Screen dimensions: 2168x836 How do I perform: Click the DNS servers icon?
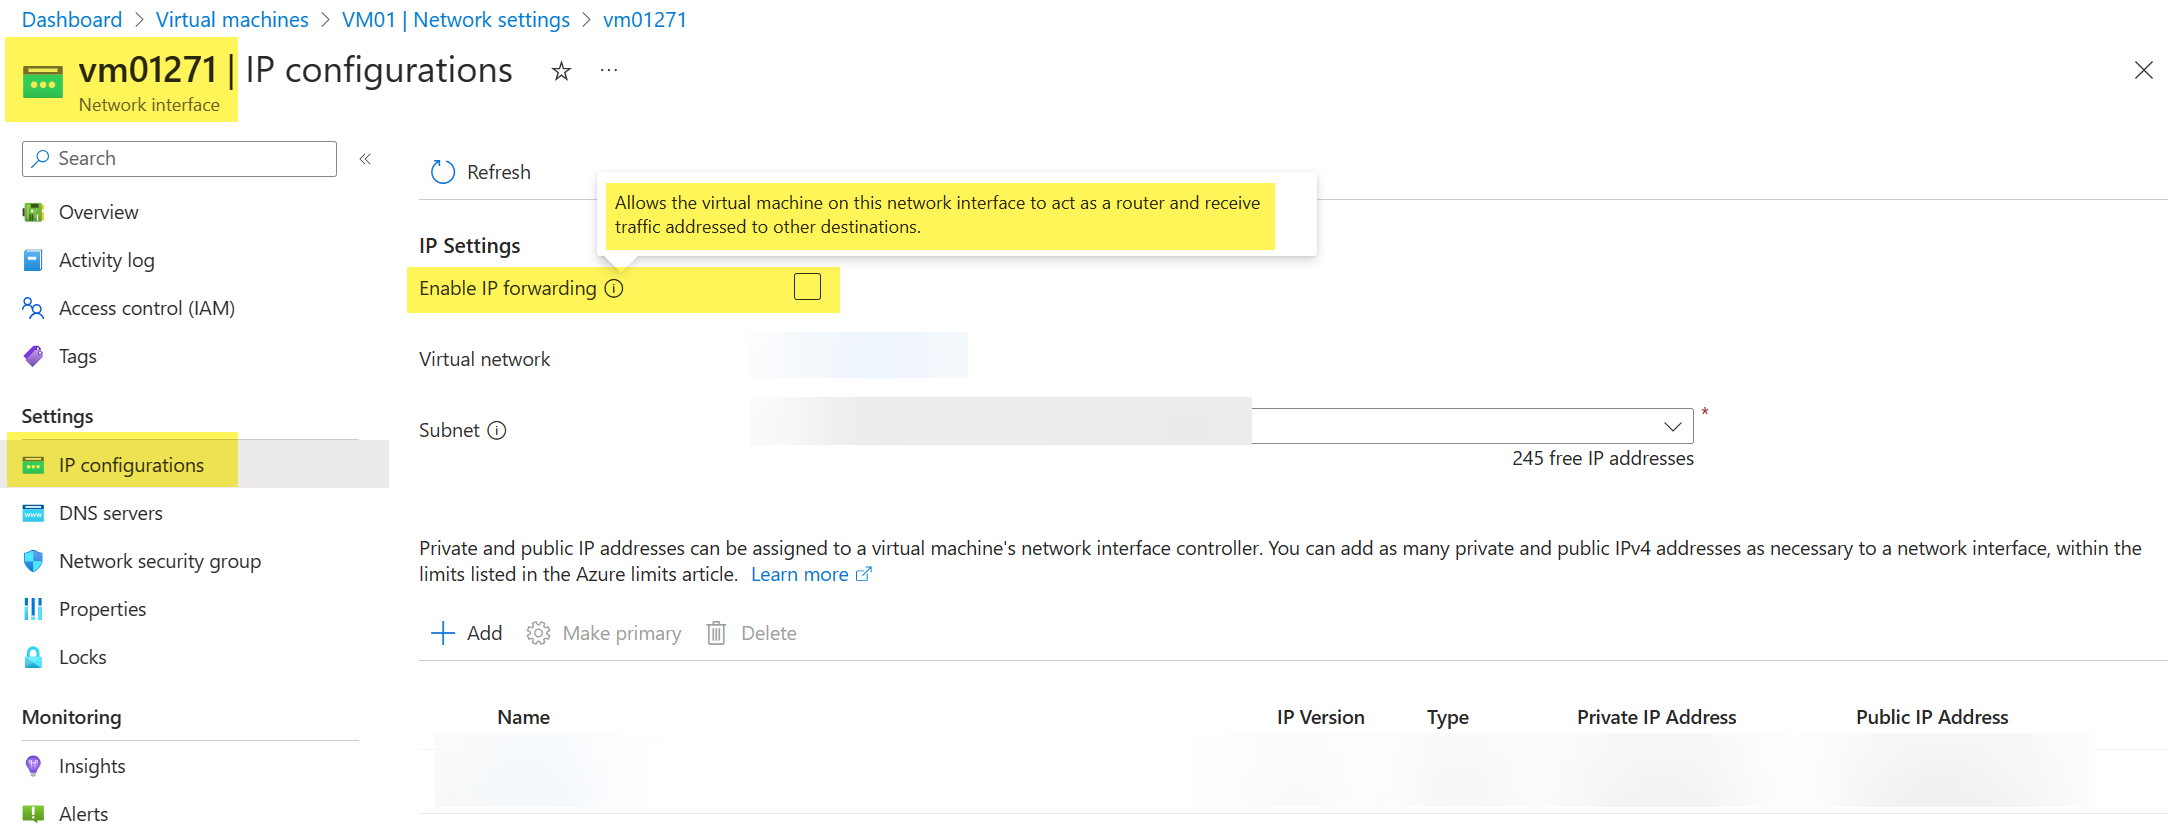[x=33, y=513]
